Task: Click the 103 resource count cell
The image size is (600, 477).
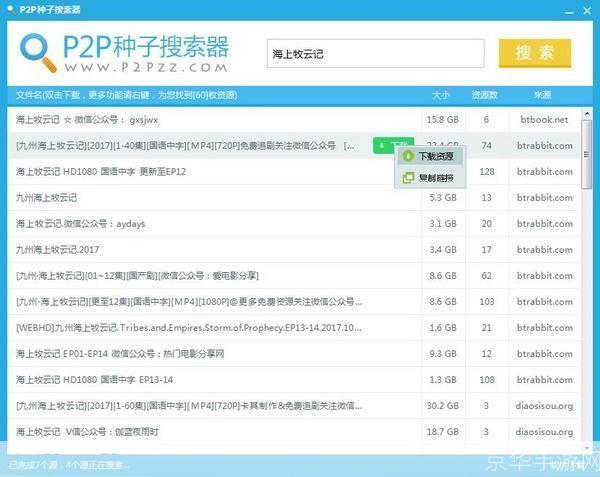Action: pyautogui.click(x=487, y=302)
